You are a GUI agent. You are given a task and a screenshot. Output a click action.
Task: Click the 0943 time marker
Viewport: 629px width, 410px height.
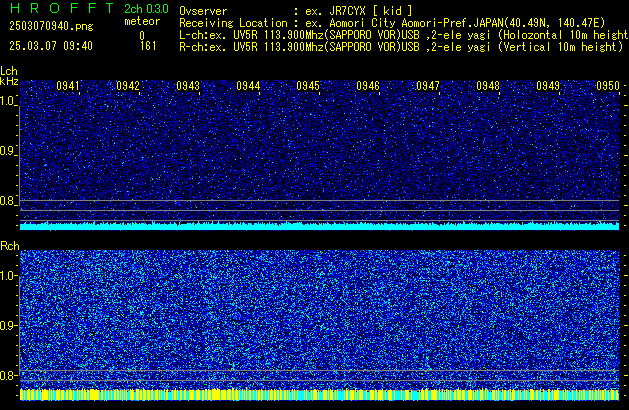click(188, 86)
